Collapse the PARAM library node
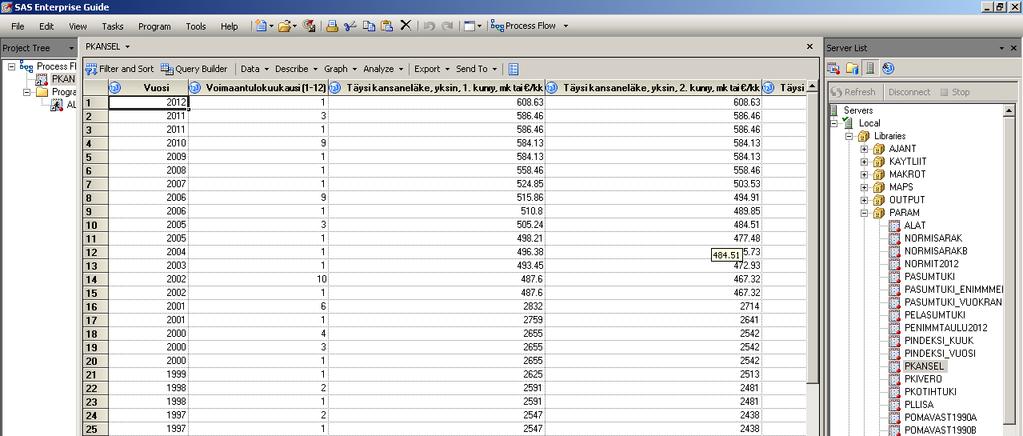The width and height of the screenshot is (1023, 436). (864, 213)
